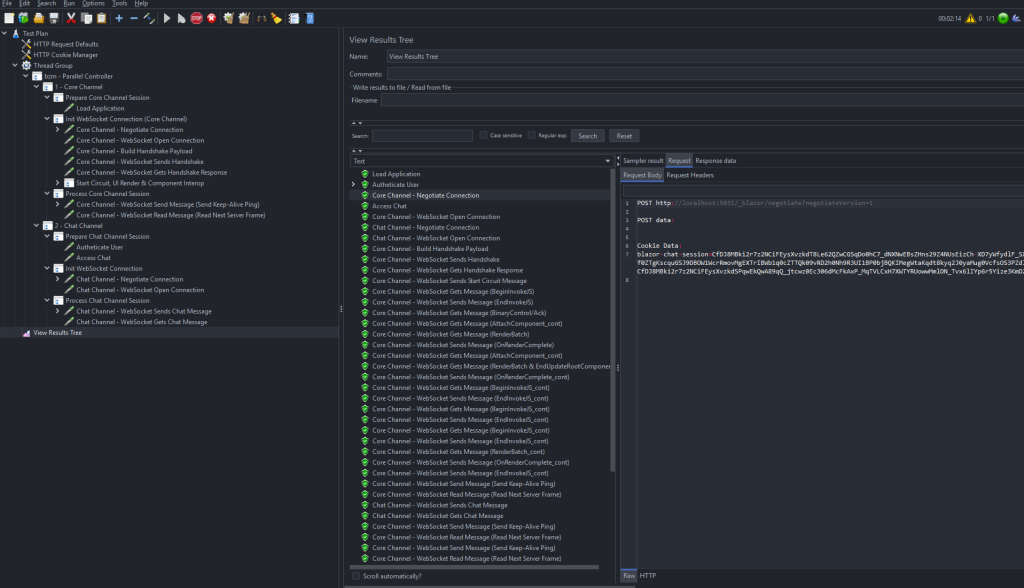Switch to Sampler result tab
1024x588 pixels.
pos(643,161)
